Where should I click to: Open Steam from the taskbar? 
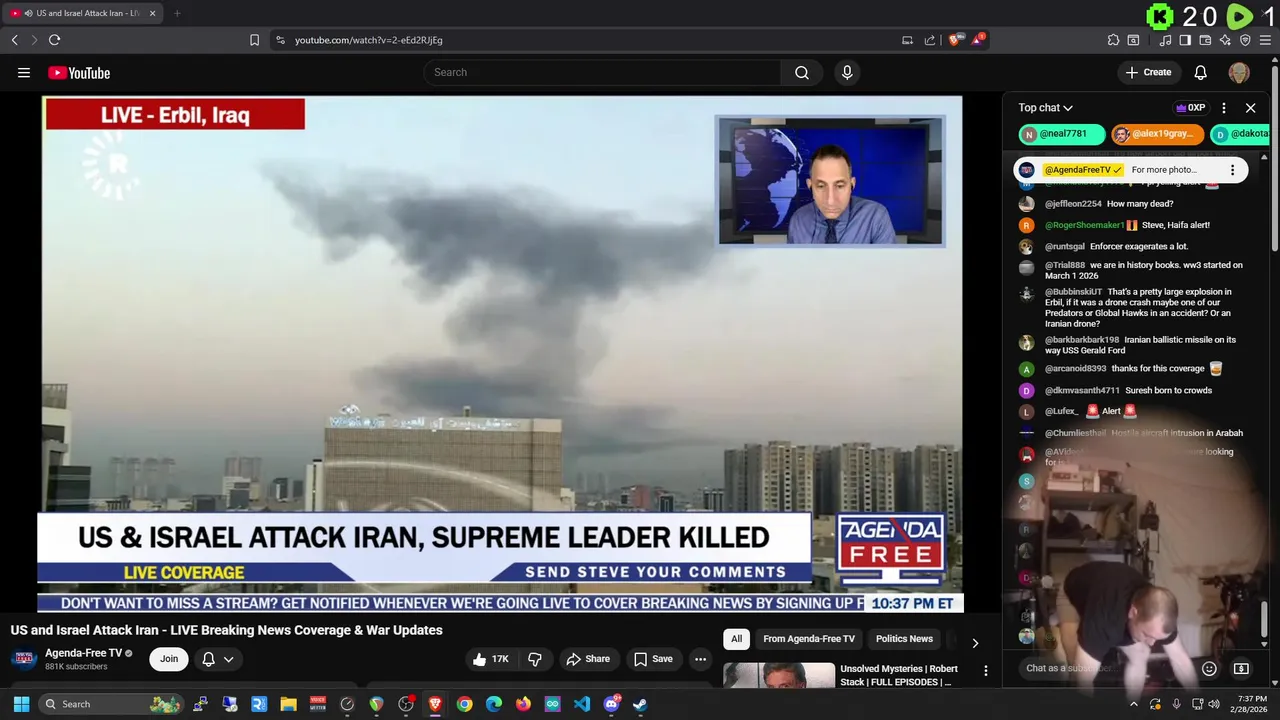640,704
